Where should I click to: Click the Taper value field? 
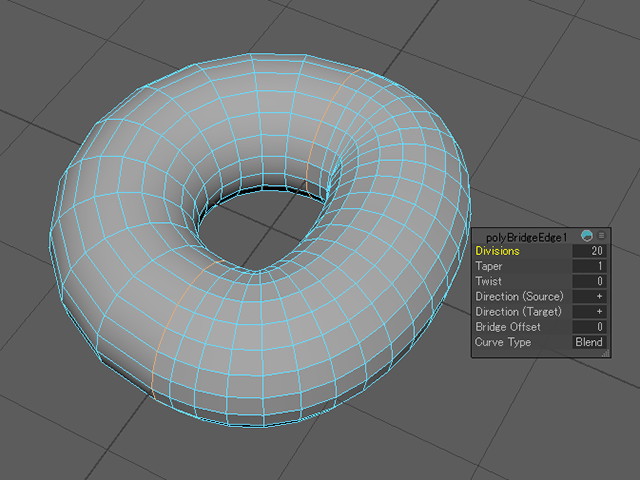click(589, 266)
